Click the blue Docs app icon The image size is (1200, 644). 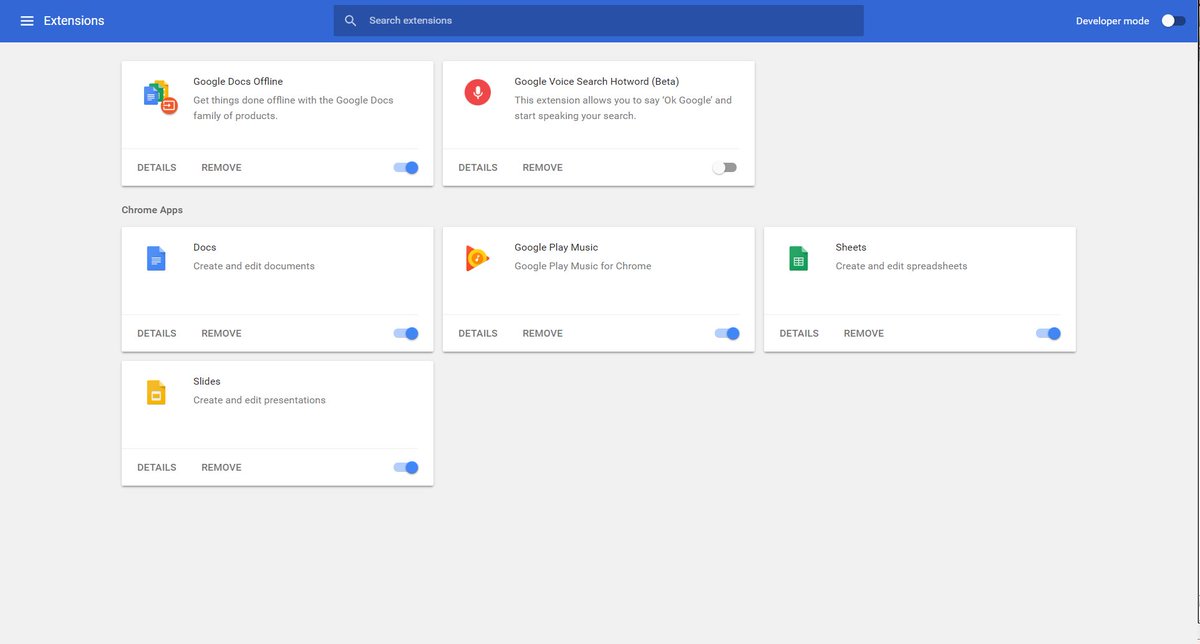(x=155, y=259)
